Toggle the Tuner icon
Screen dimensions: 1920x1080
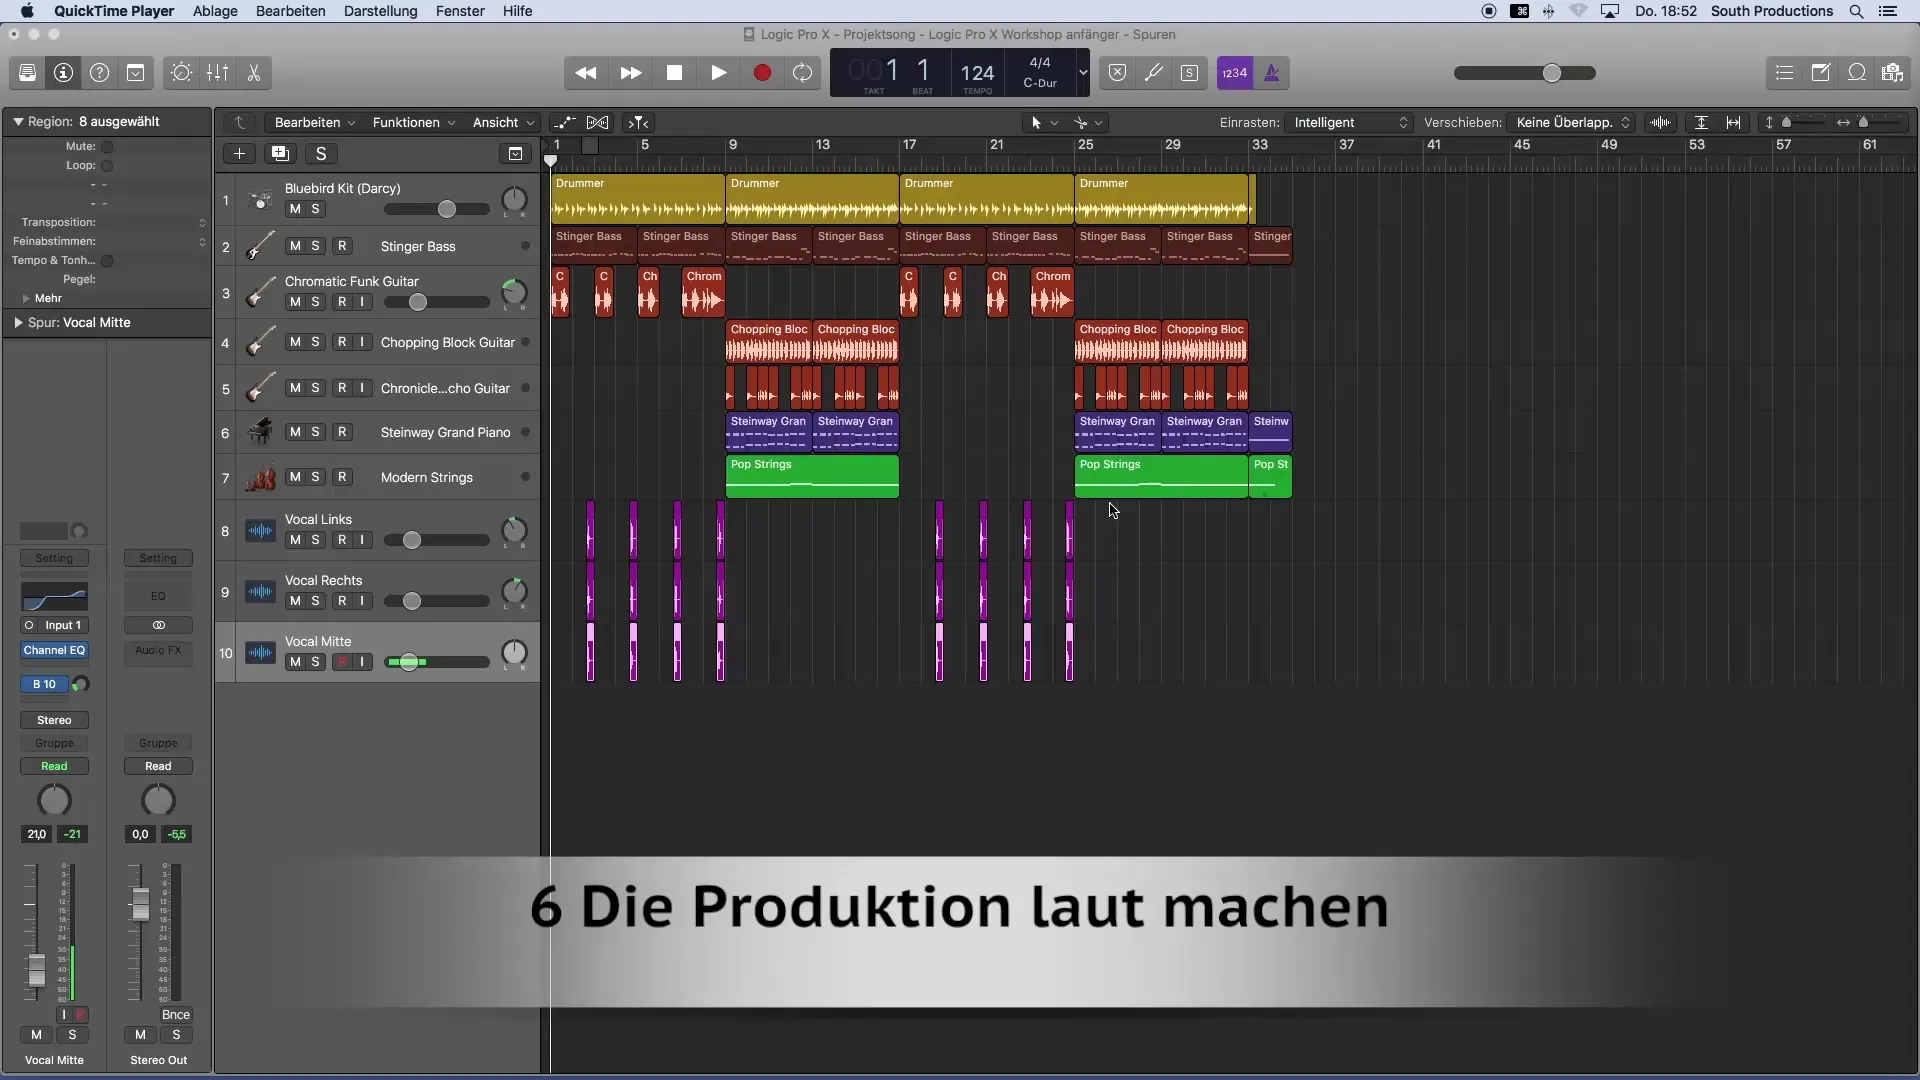click(x=1153, y=73)
